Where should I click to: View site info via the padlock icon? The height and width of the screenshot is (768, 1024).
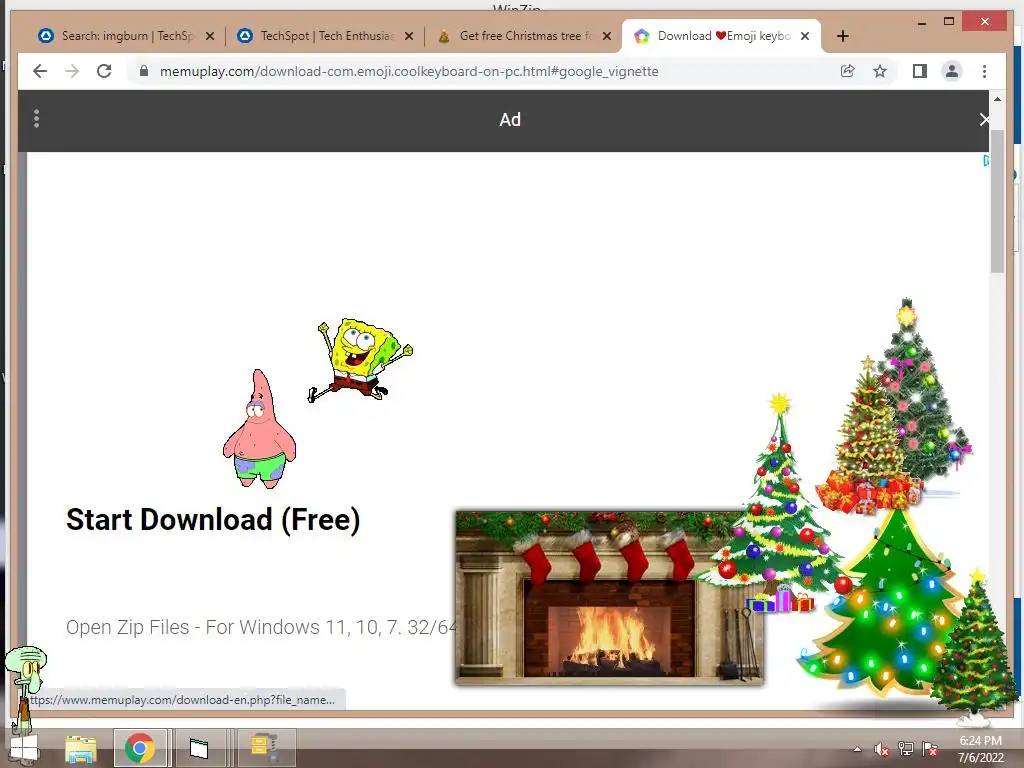(144, 71)
